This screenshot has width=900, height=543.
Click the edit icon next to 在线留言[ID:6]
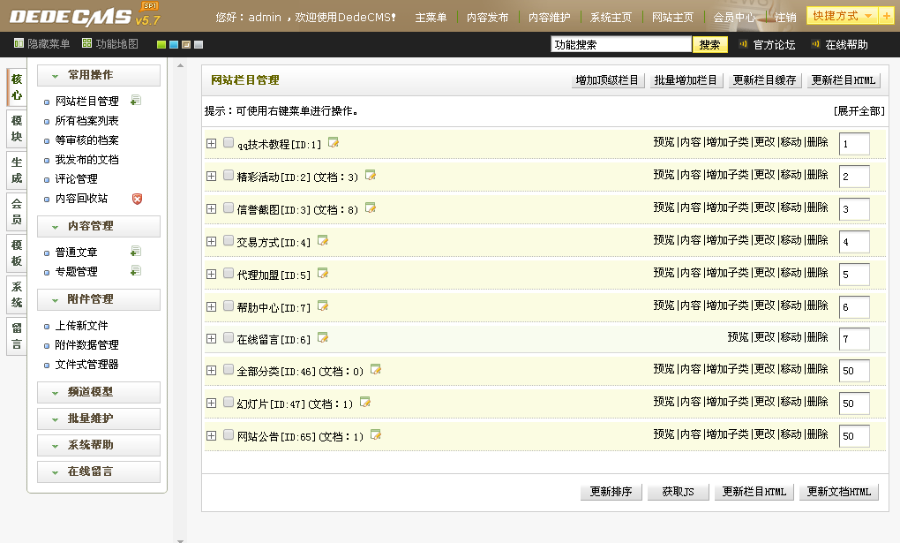coord(323,338)
